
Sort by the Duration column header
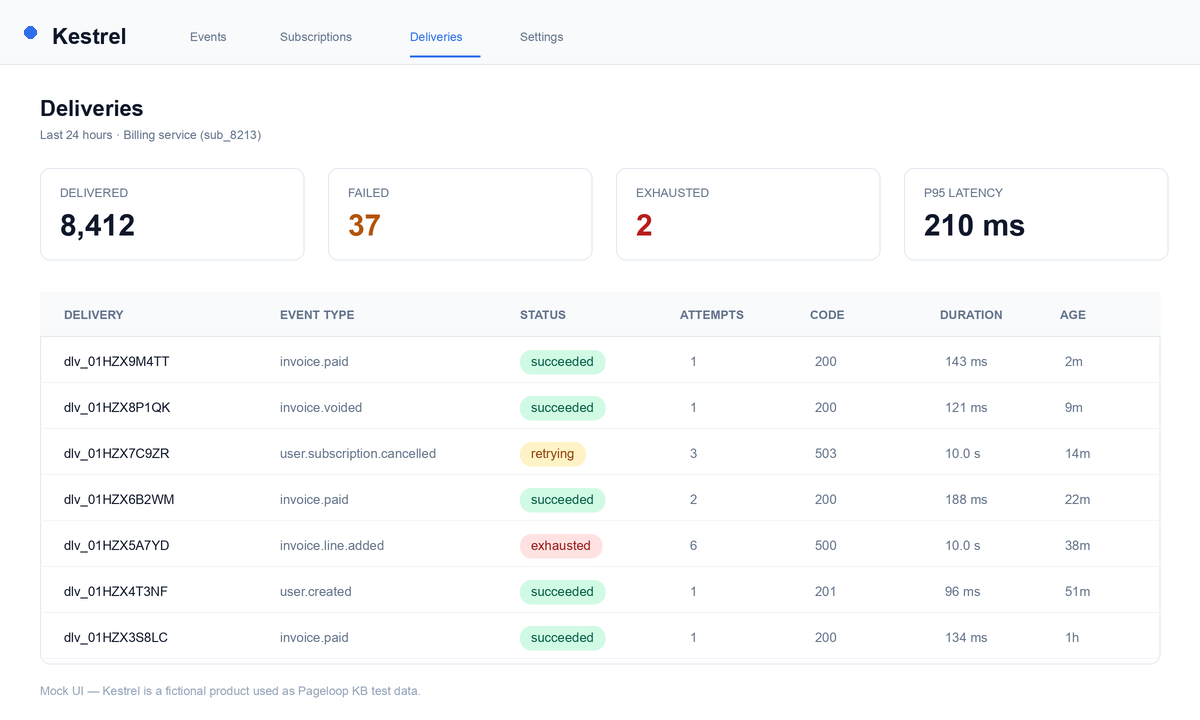[971, 314]
